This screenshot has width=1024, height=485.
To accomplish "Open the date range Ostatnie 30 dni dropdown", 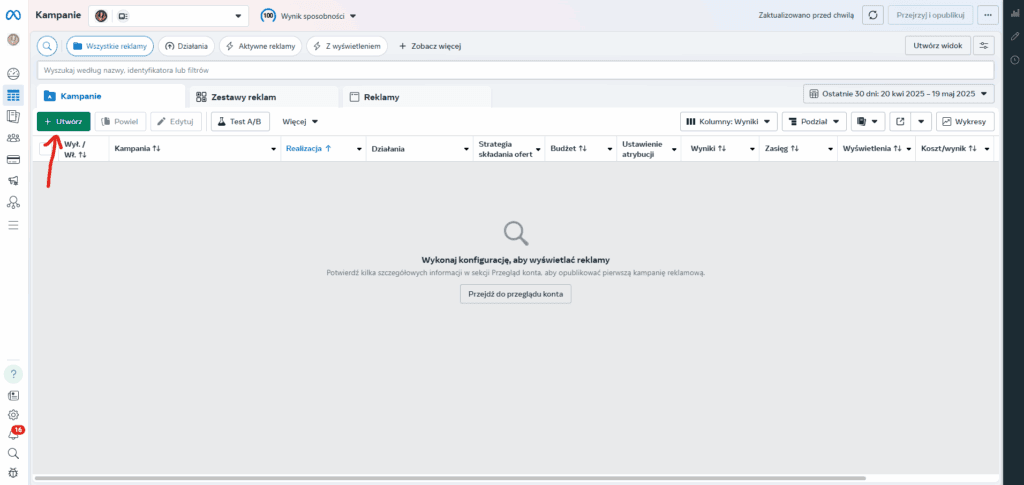I will pyautogui.click(x=899, y=94).
